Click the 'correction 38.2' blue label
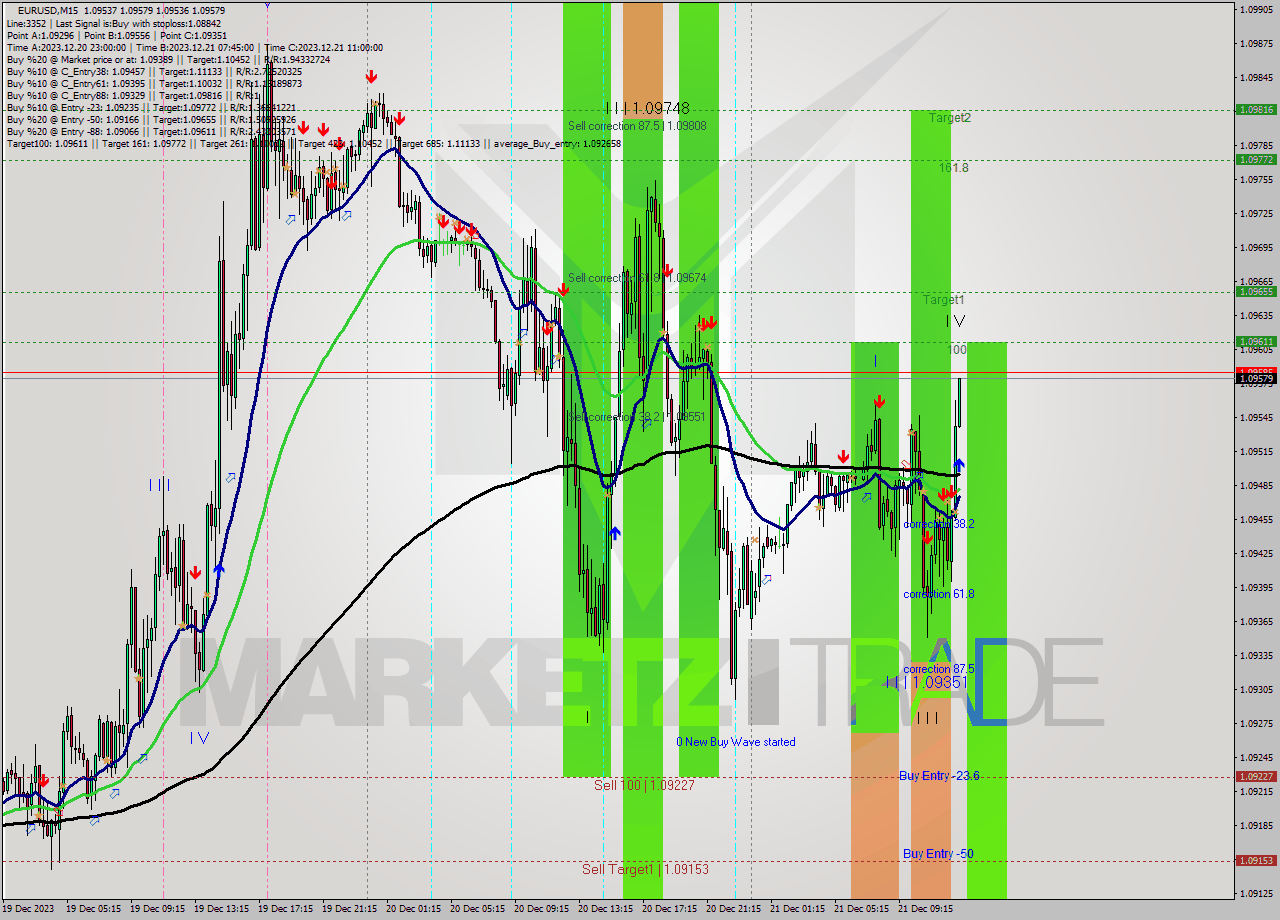Viewport: 1280px width, 920px height. pos(938,524)
